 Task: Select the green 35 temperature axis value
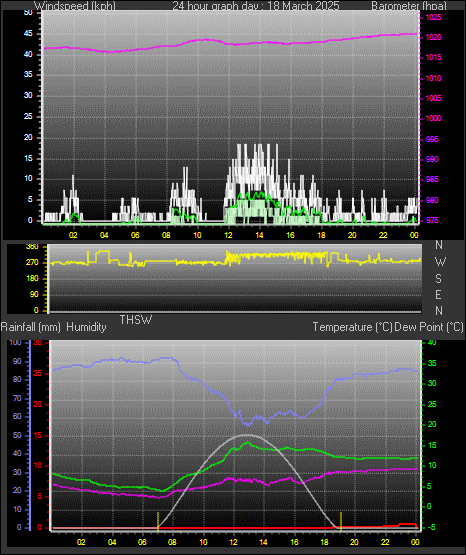(x=432, y=363)
